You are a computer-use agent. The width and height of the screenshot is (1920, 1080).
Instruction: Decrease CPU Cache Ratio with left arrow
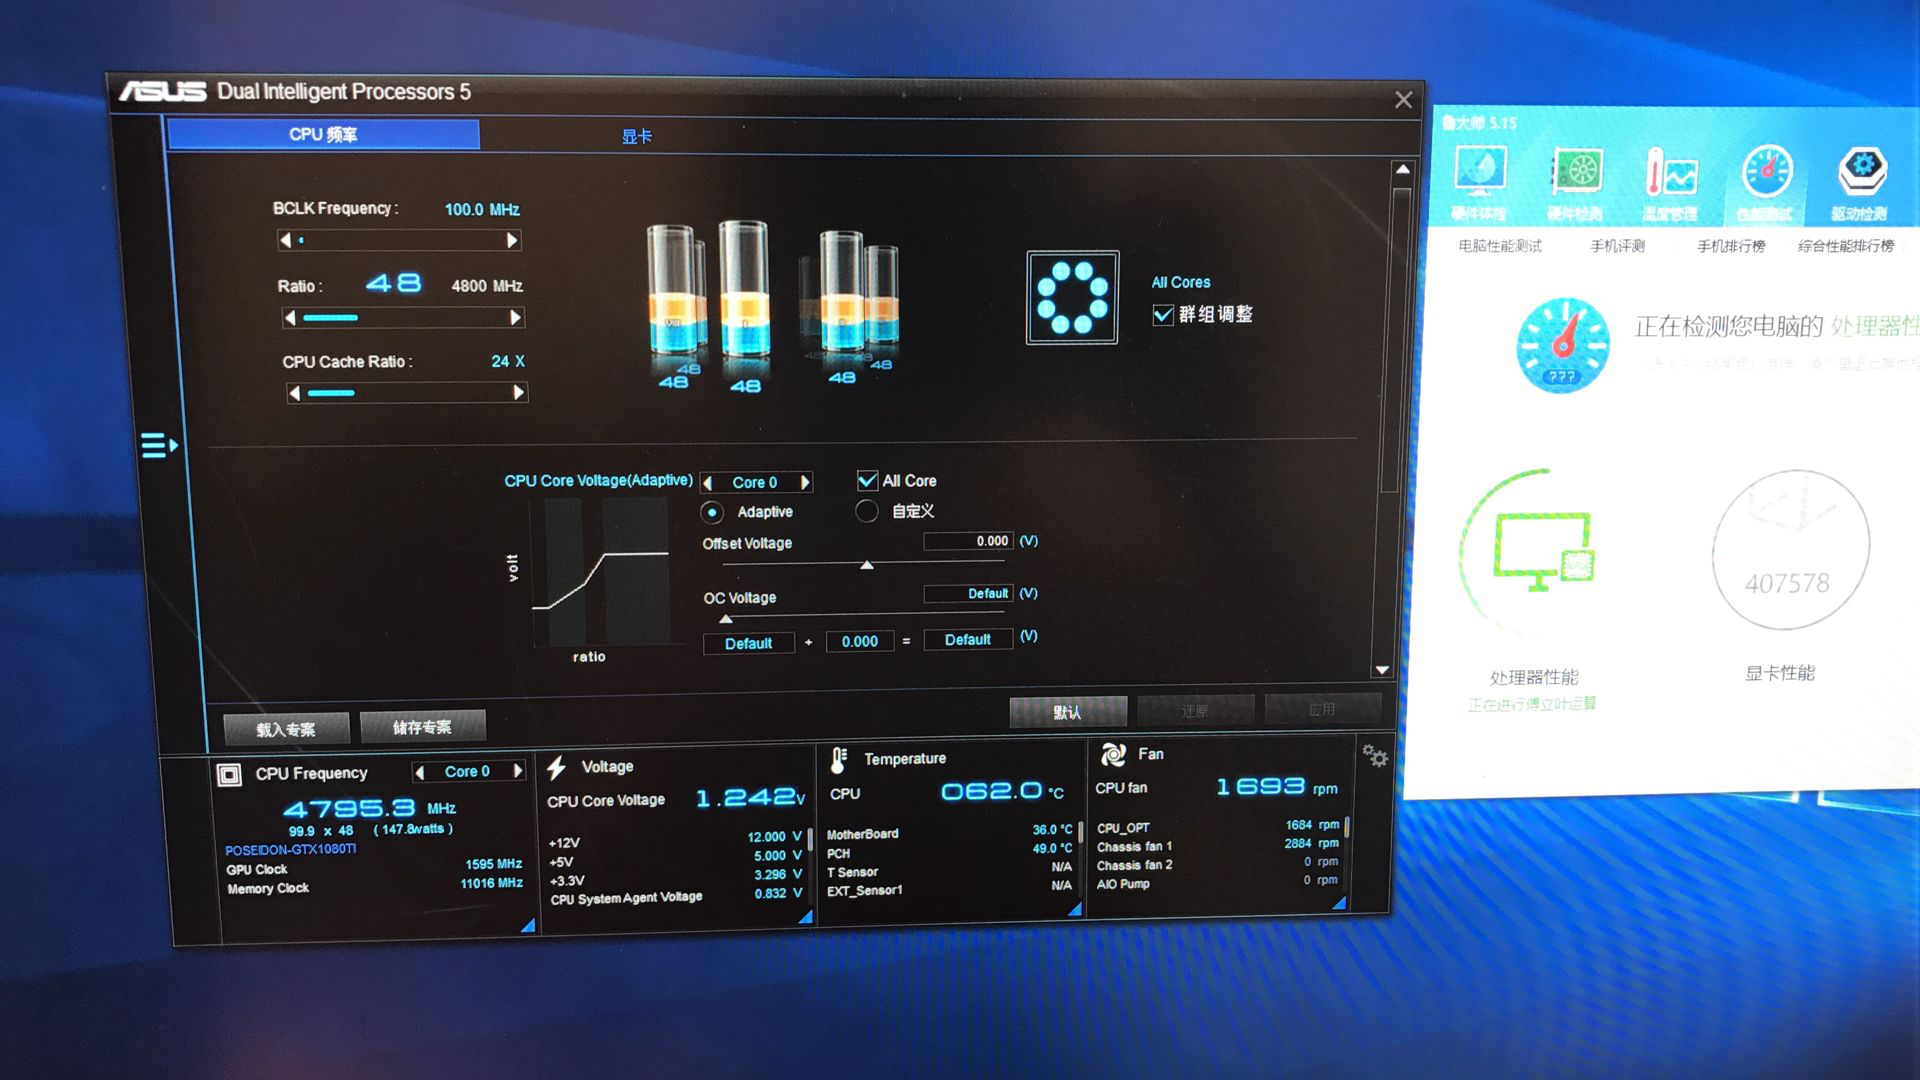(x=294, y=394)
